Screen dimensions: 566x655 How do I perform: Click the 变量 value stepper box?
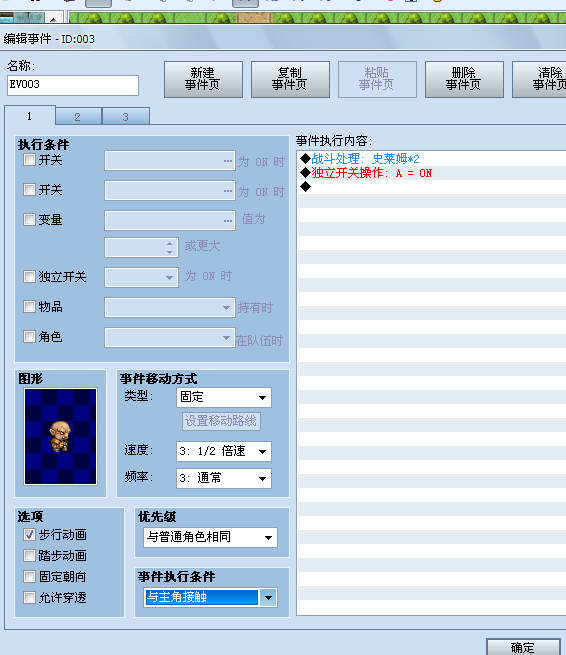[142, 247]
